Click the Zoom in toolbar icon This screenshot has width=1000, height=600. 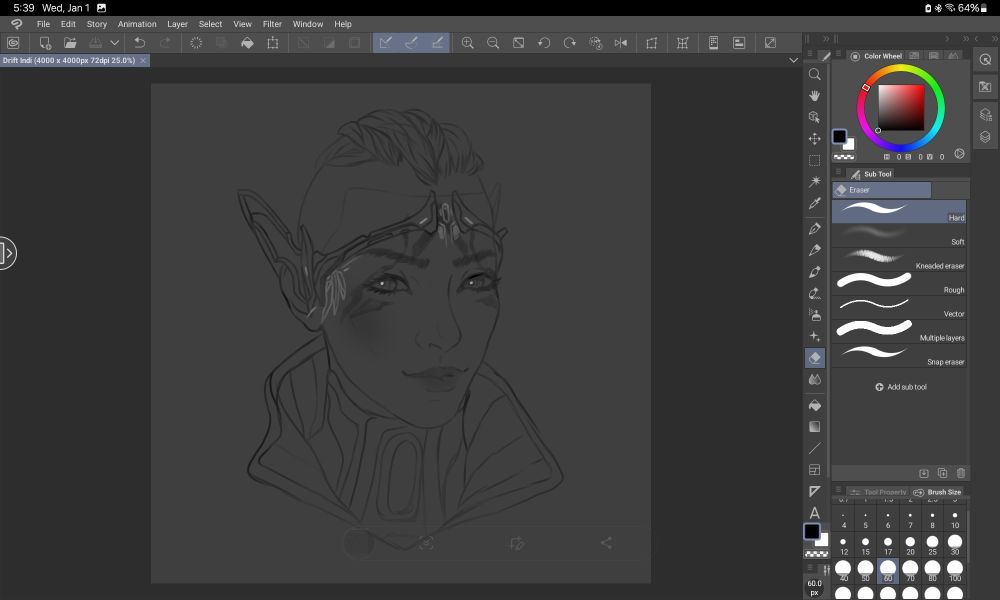(x=467, y=43)
